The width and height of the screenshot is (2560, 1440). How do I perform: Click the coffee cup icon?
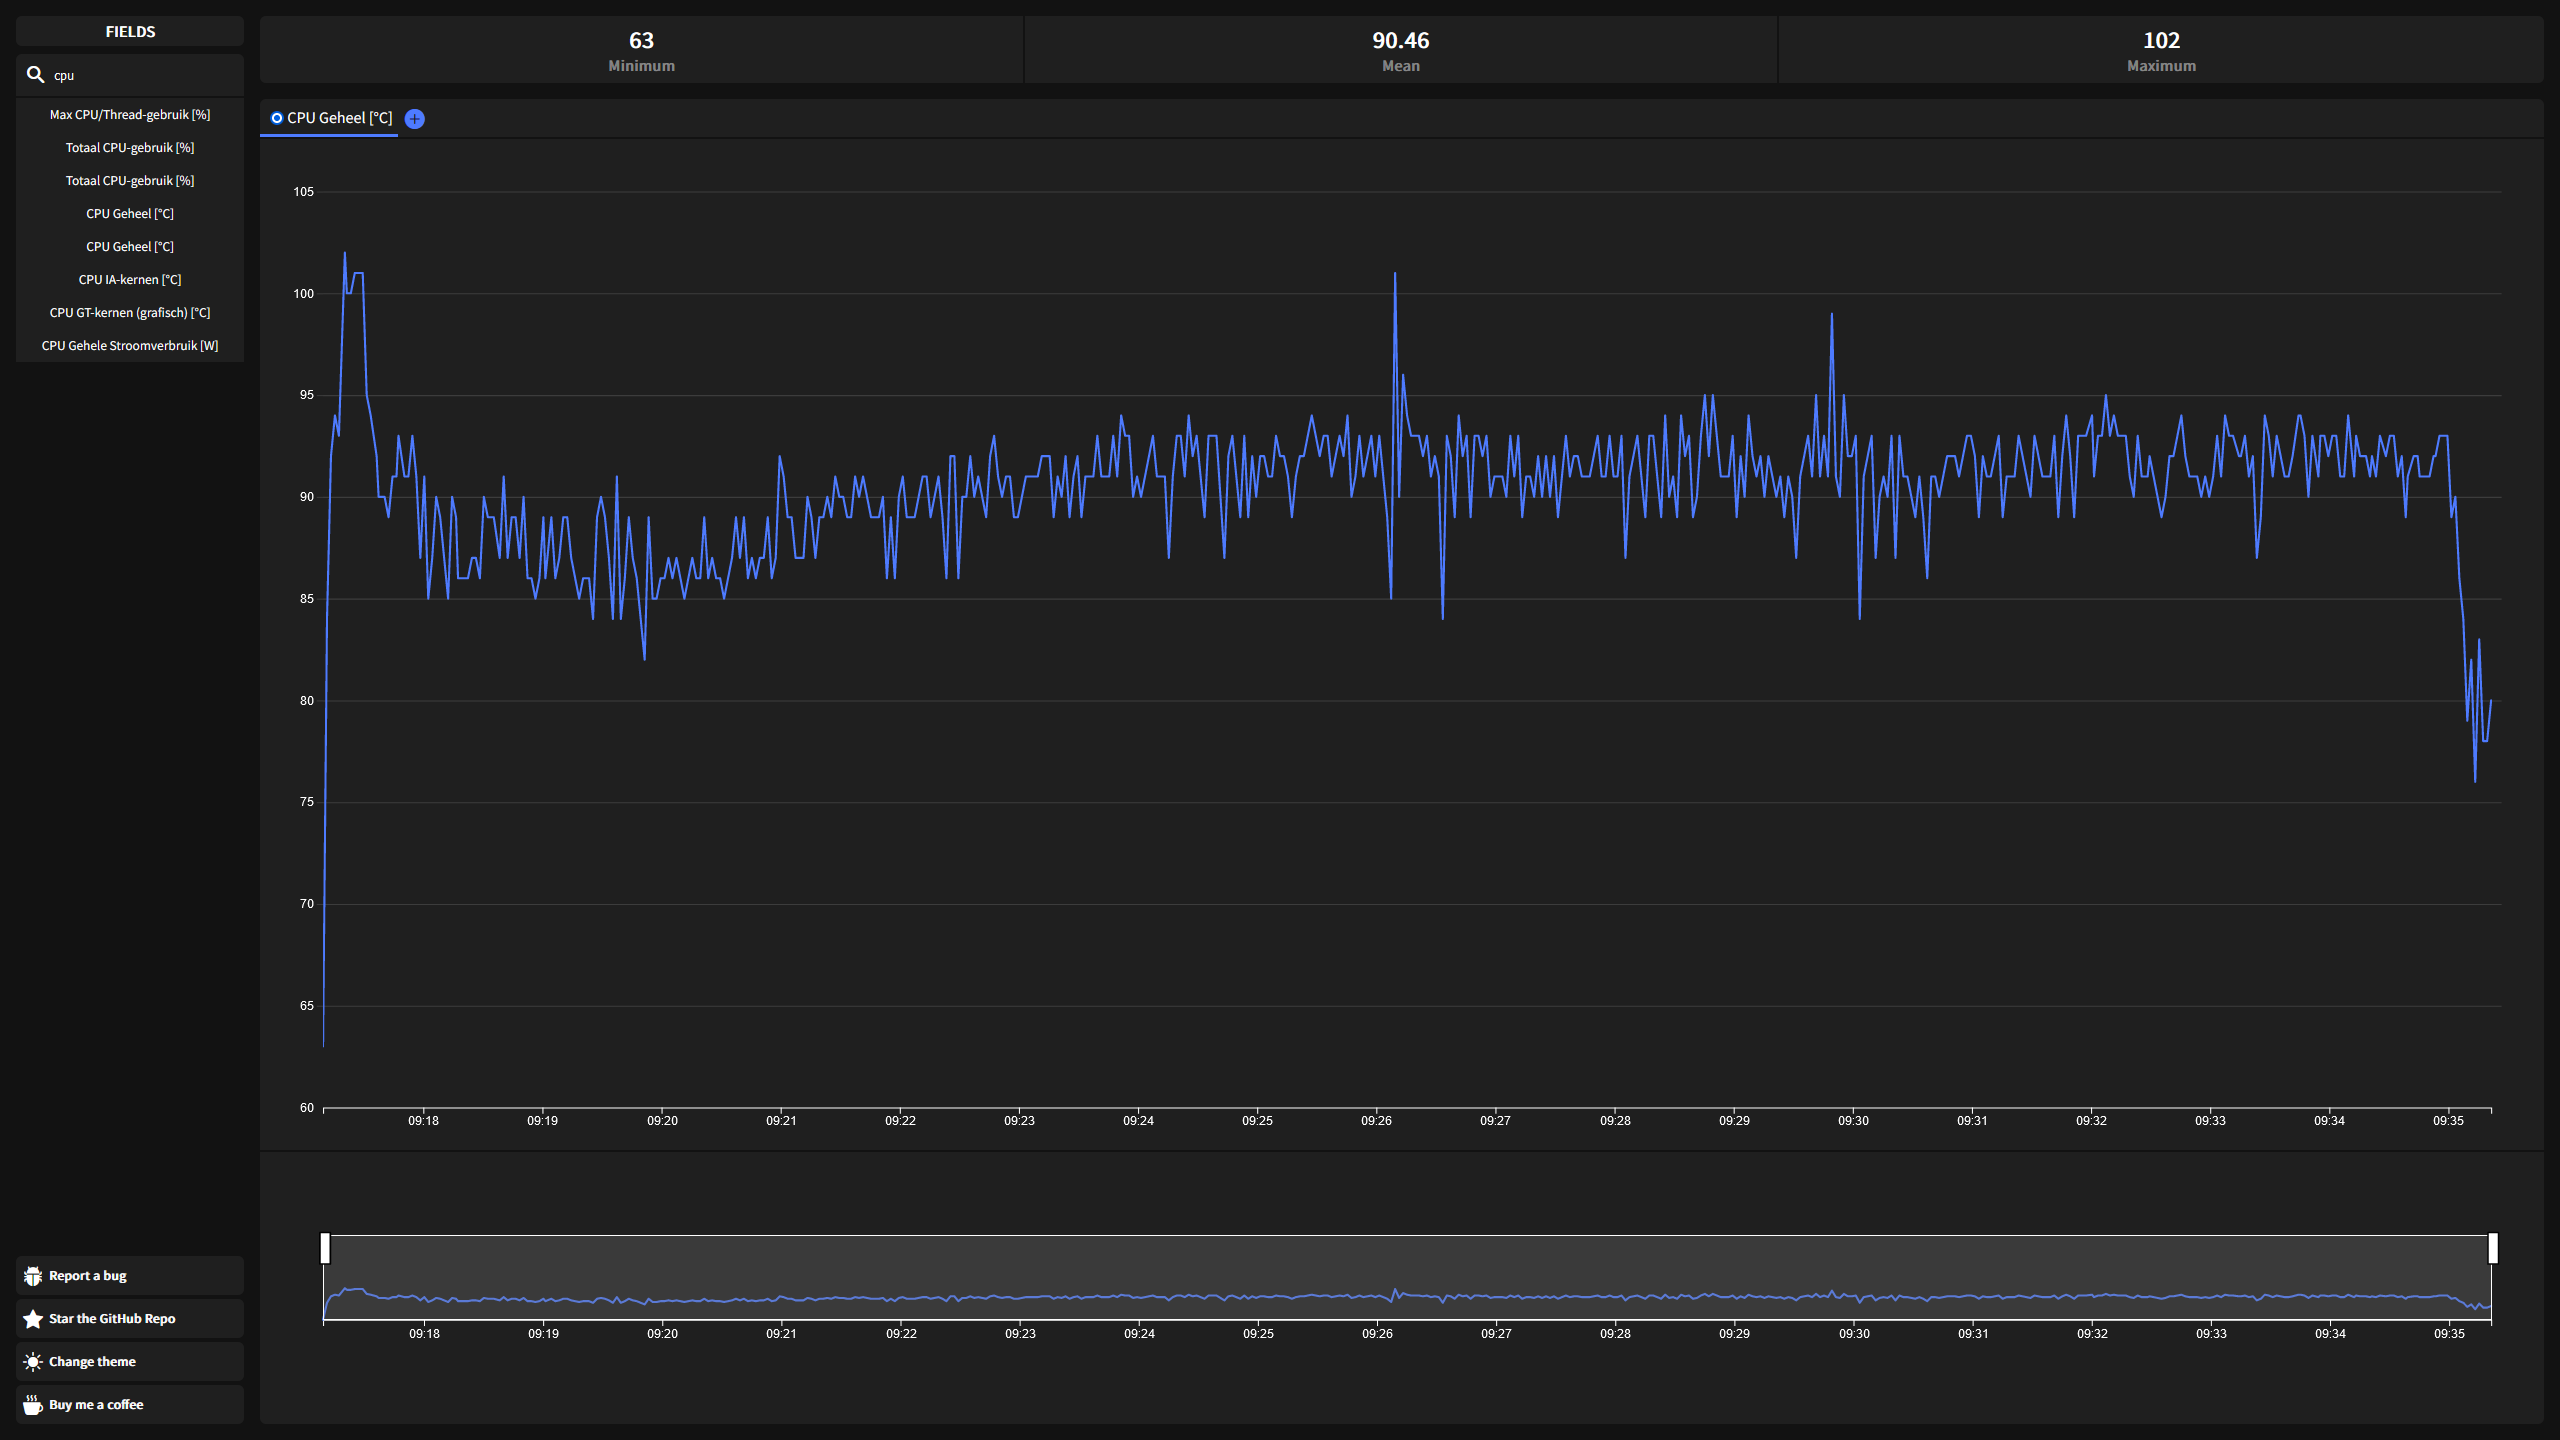[x=33, y=1405]
